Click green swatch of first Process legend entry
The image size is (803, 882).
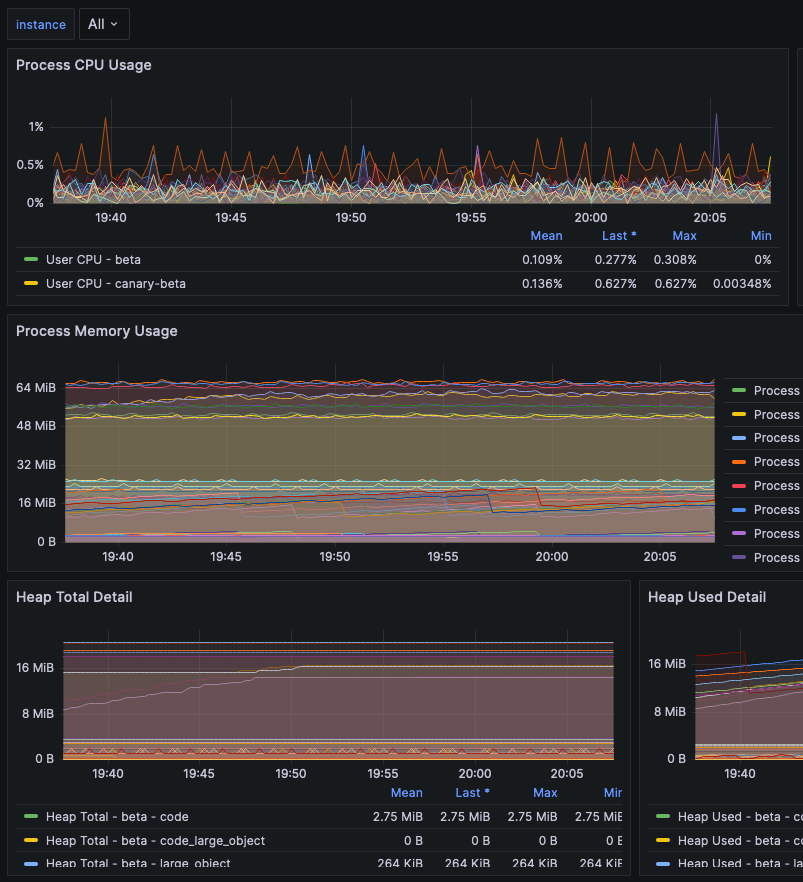[739, 390]
